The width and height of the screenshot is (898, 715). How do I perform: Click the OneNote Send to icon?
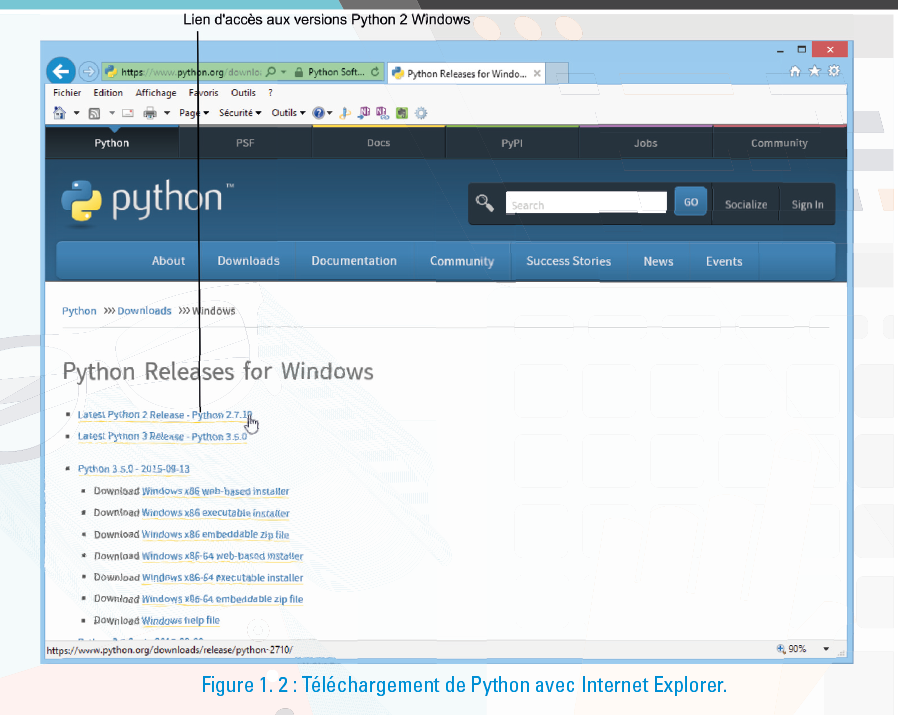[364, 113]
